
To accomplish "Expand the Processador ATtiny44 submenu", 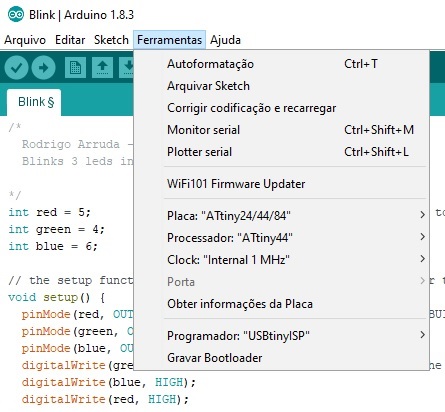I will click(296, 238).
